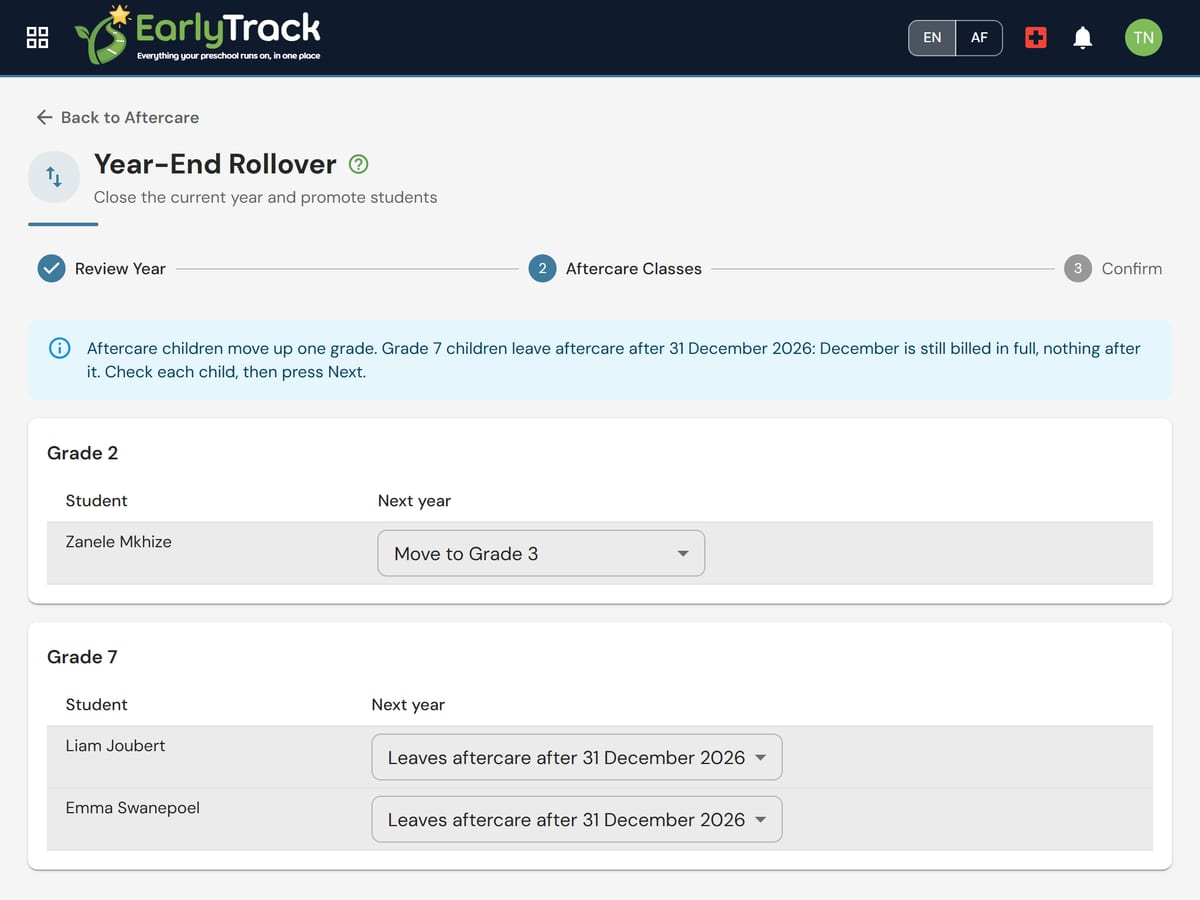The image size is (1200, 900).
Task: Open Liam Joubert's next year dropdown
Action: (577, 757)
